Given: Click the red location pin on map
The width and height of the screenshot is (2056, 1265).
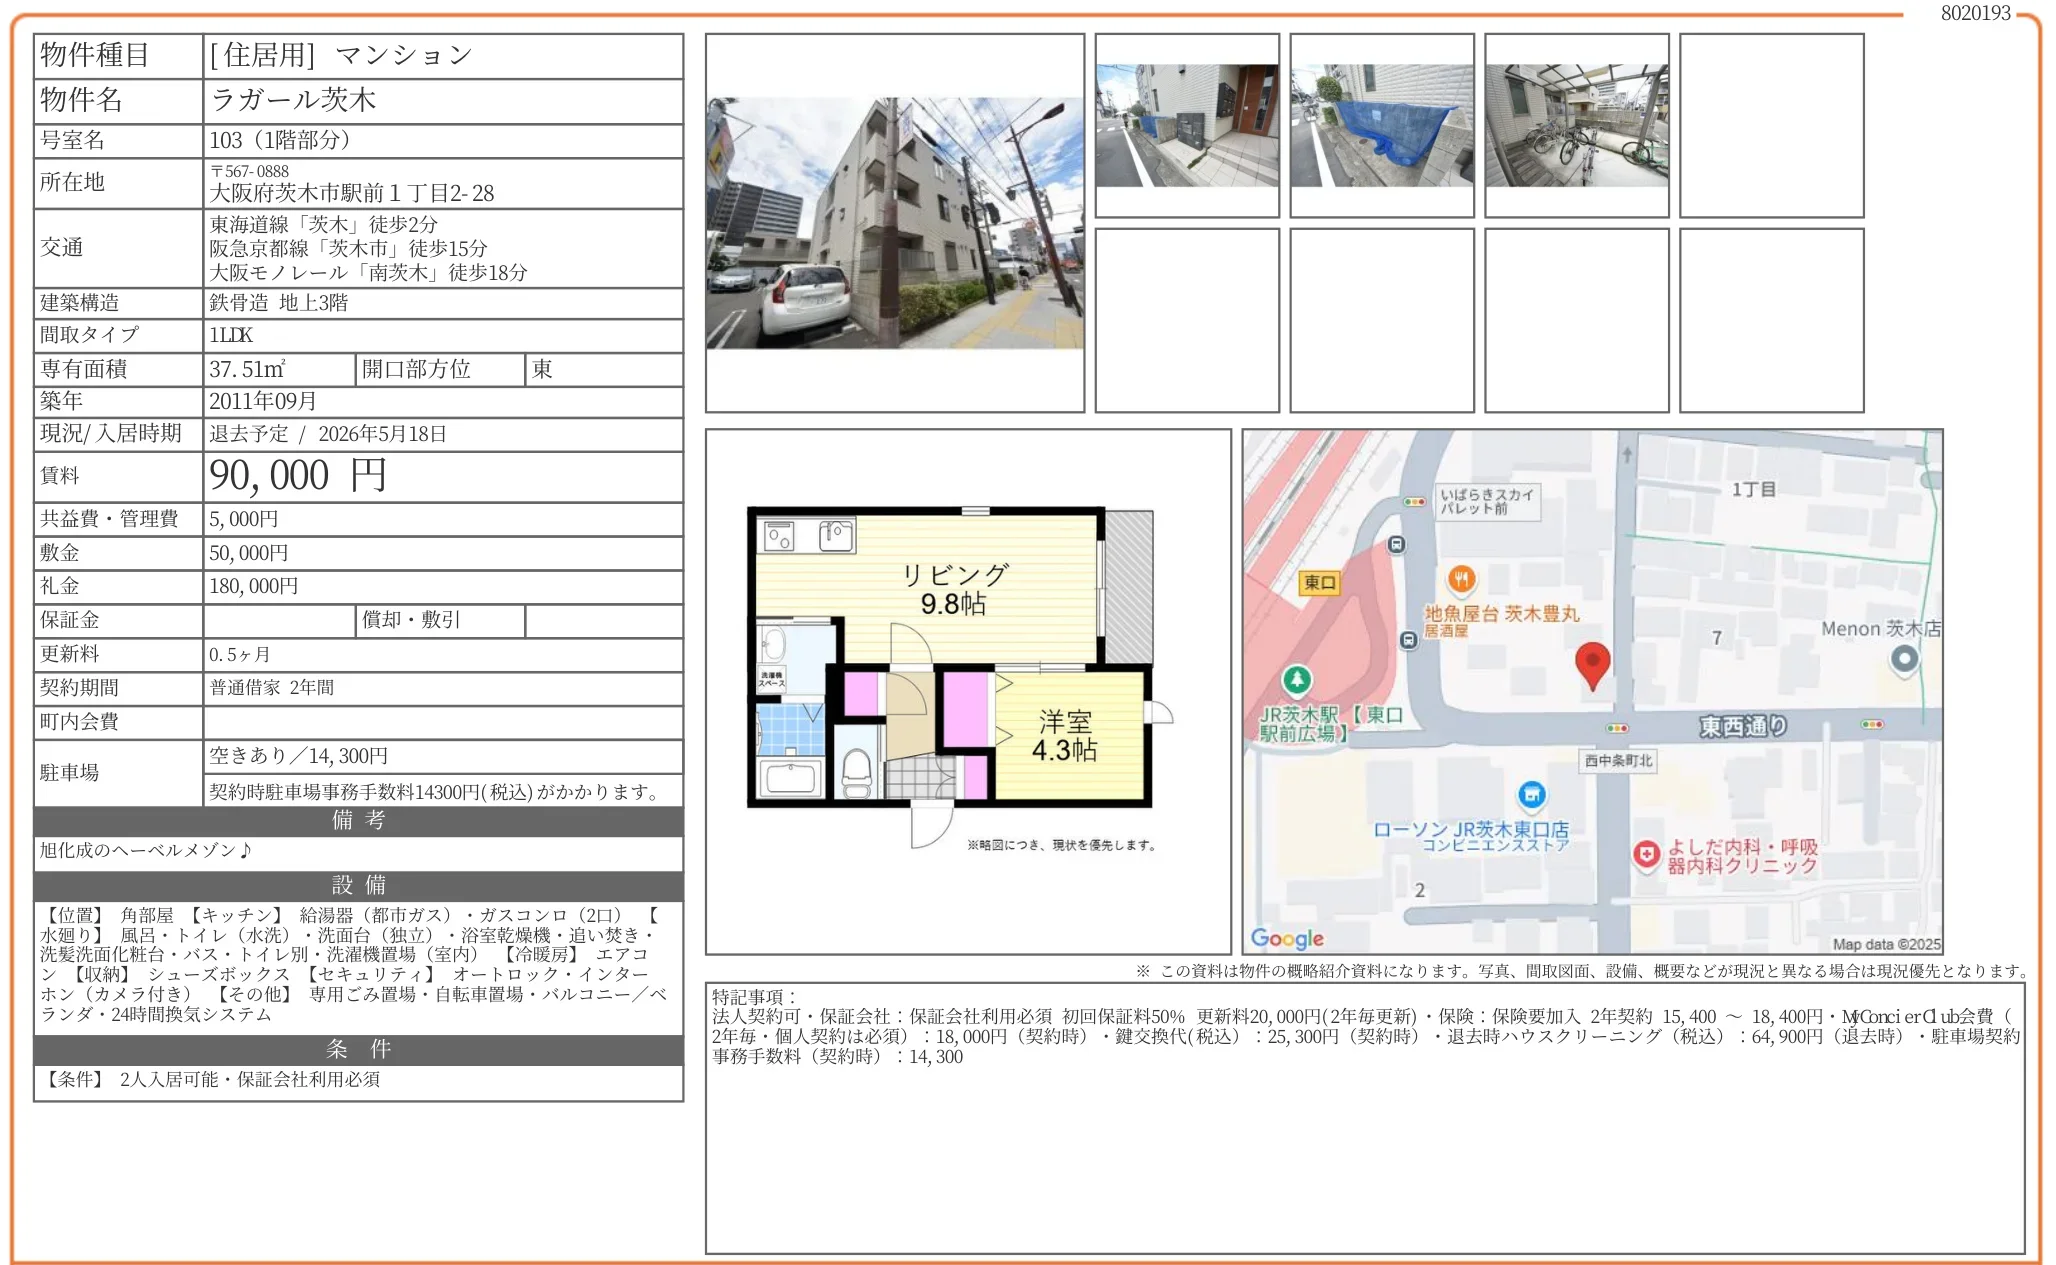Looking at the screenshot, I should coord(1591,663).
